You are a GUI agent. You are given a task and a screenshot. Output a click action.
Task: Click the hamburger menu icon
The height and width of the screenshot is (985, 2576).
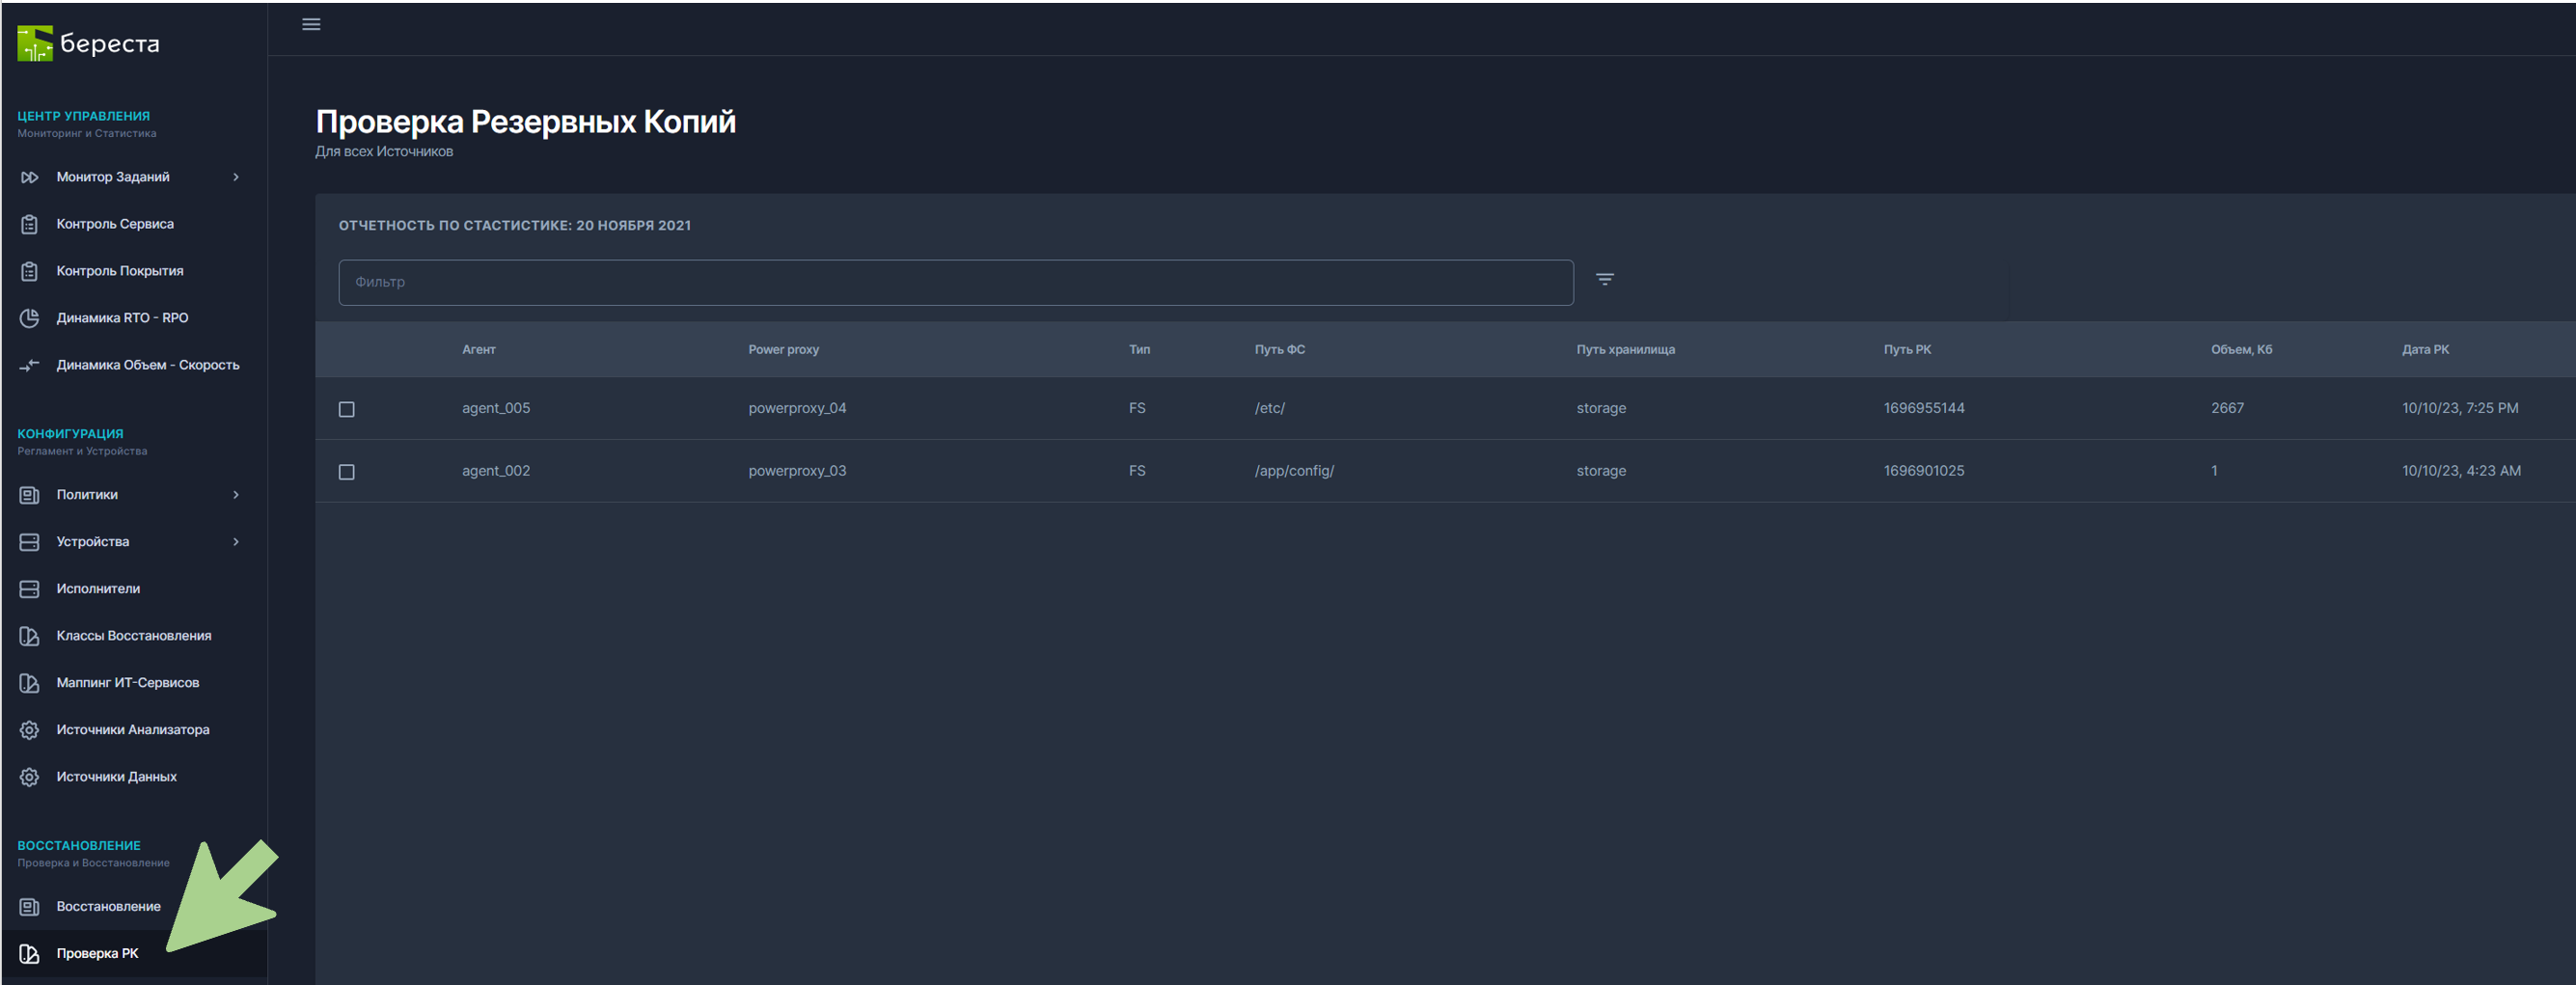coord(311,24)
